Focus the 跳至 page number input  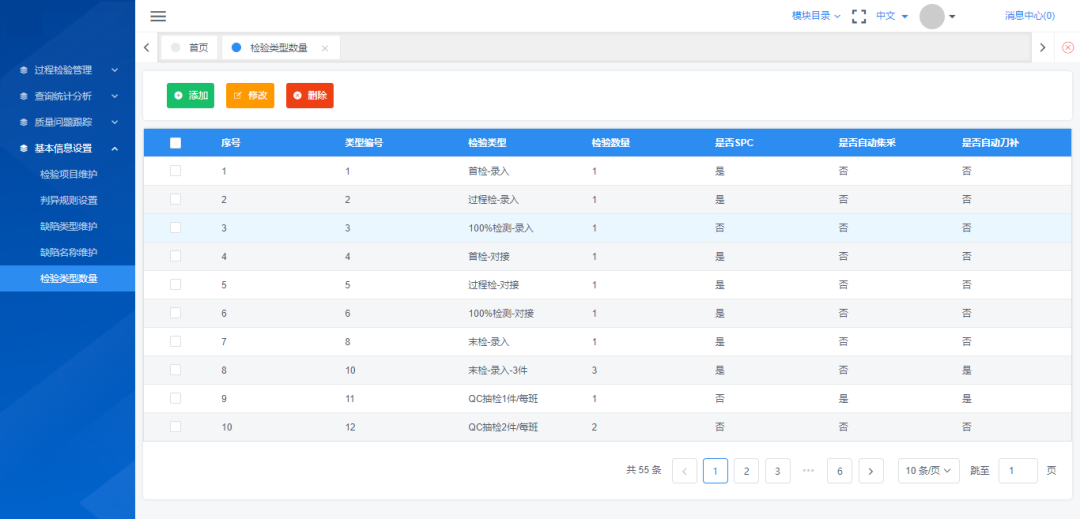1018,471
